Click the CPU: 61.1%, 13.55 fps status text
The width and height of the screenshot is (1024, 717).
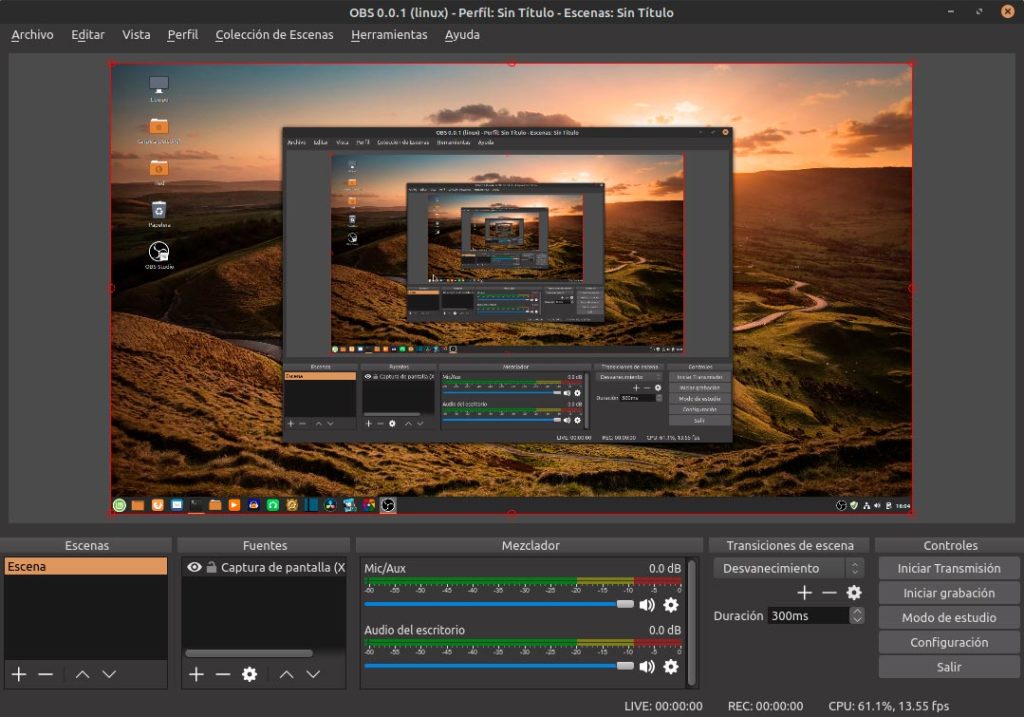(x=889, y=706)
